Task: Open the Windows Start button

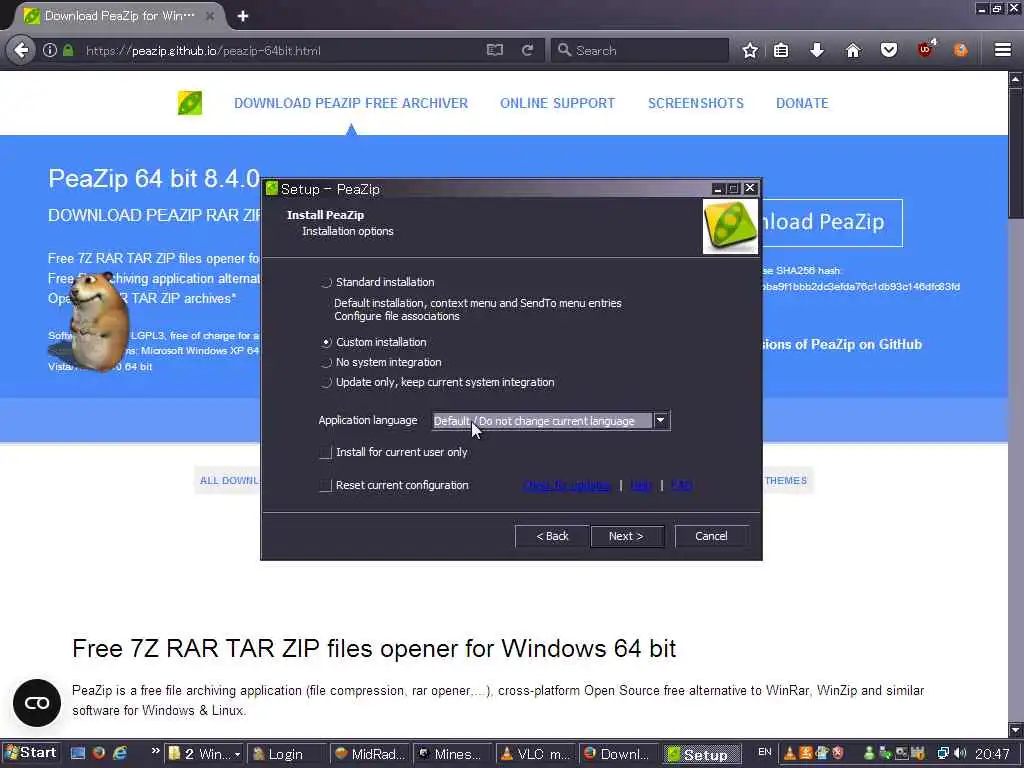Action: pyautogui.click(x=31, y=753)
